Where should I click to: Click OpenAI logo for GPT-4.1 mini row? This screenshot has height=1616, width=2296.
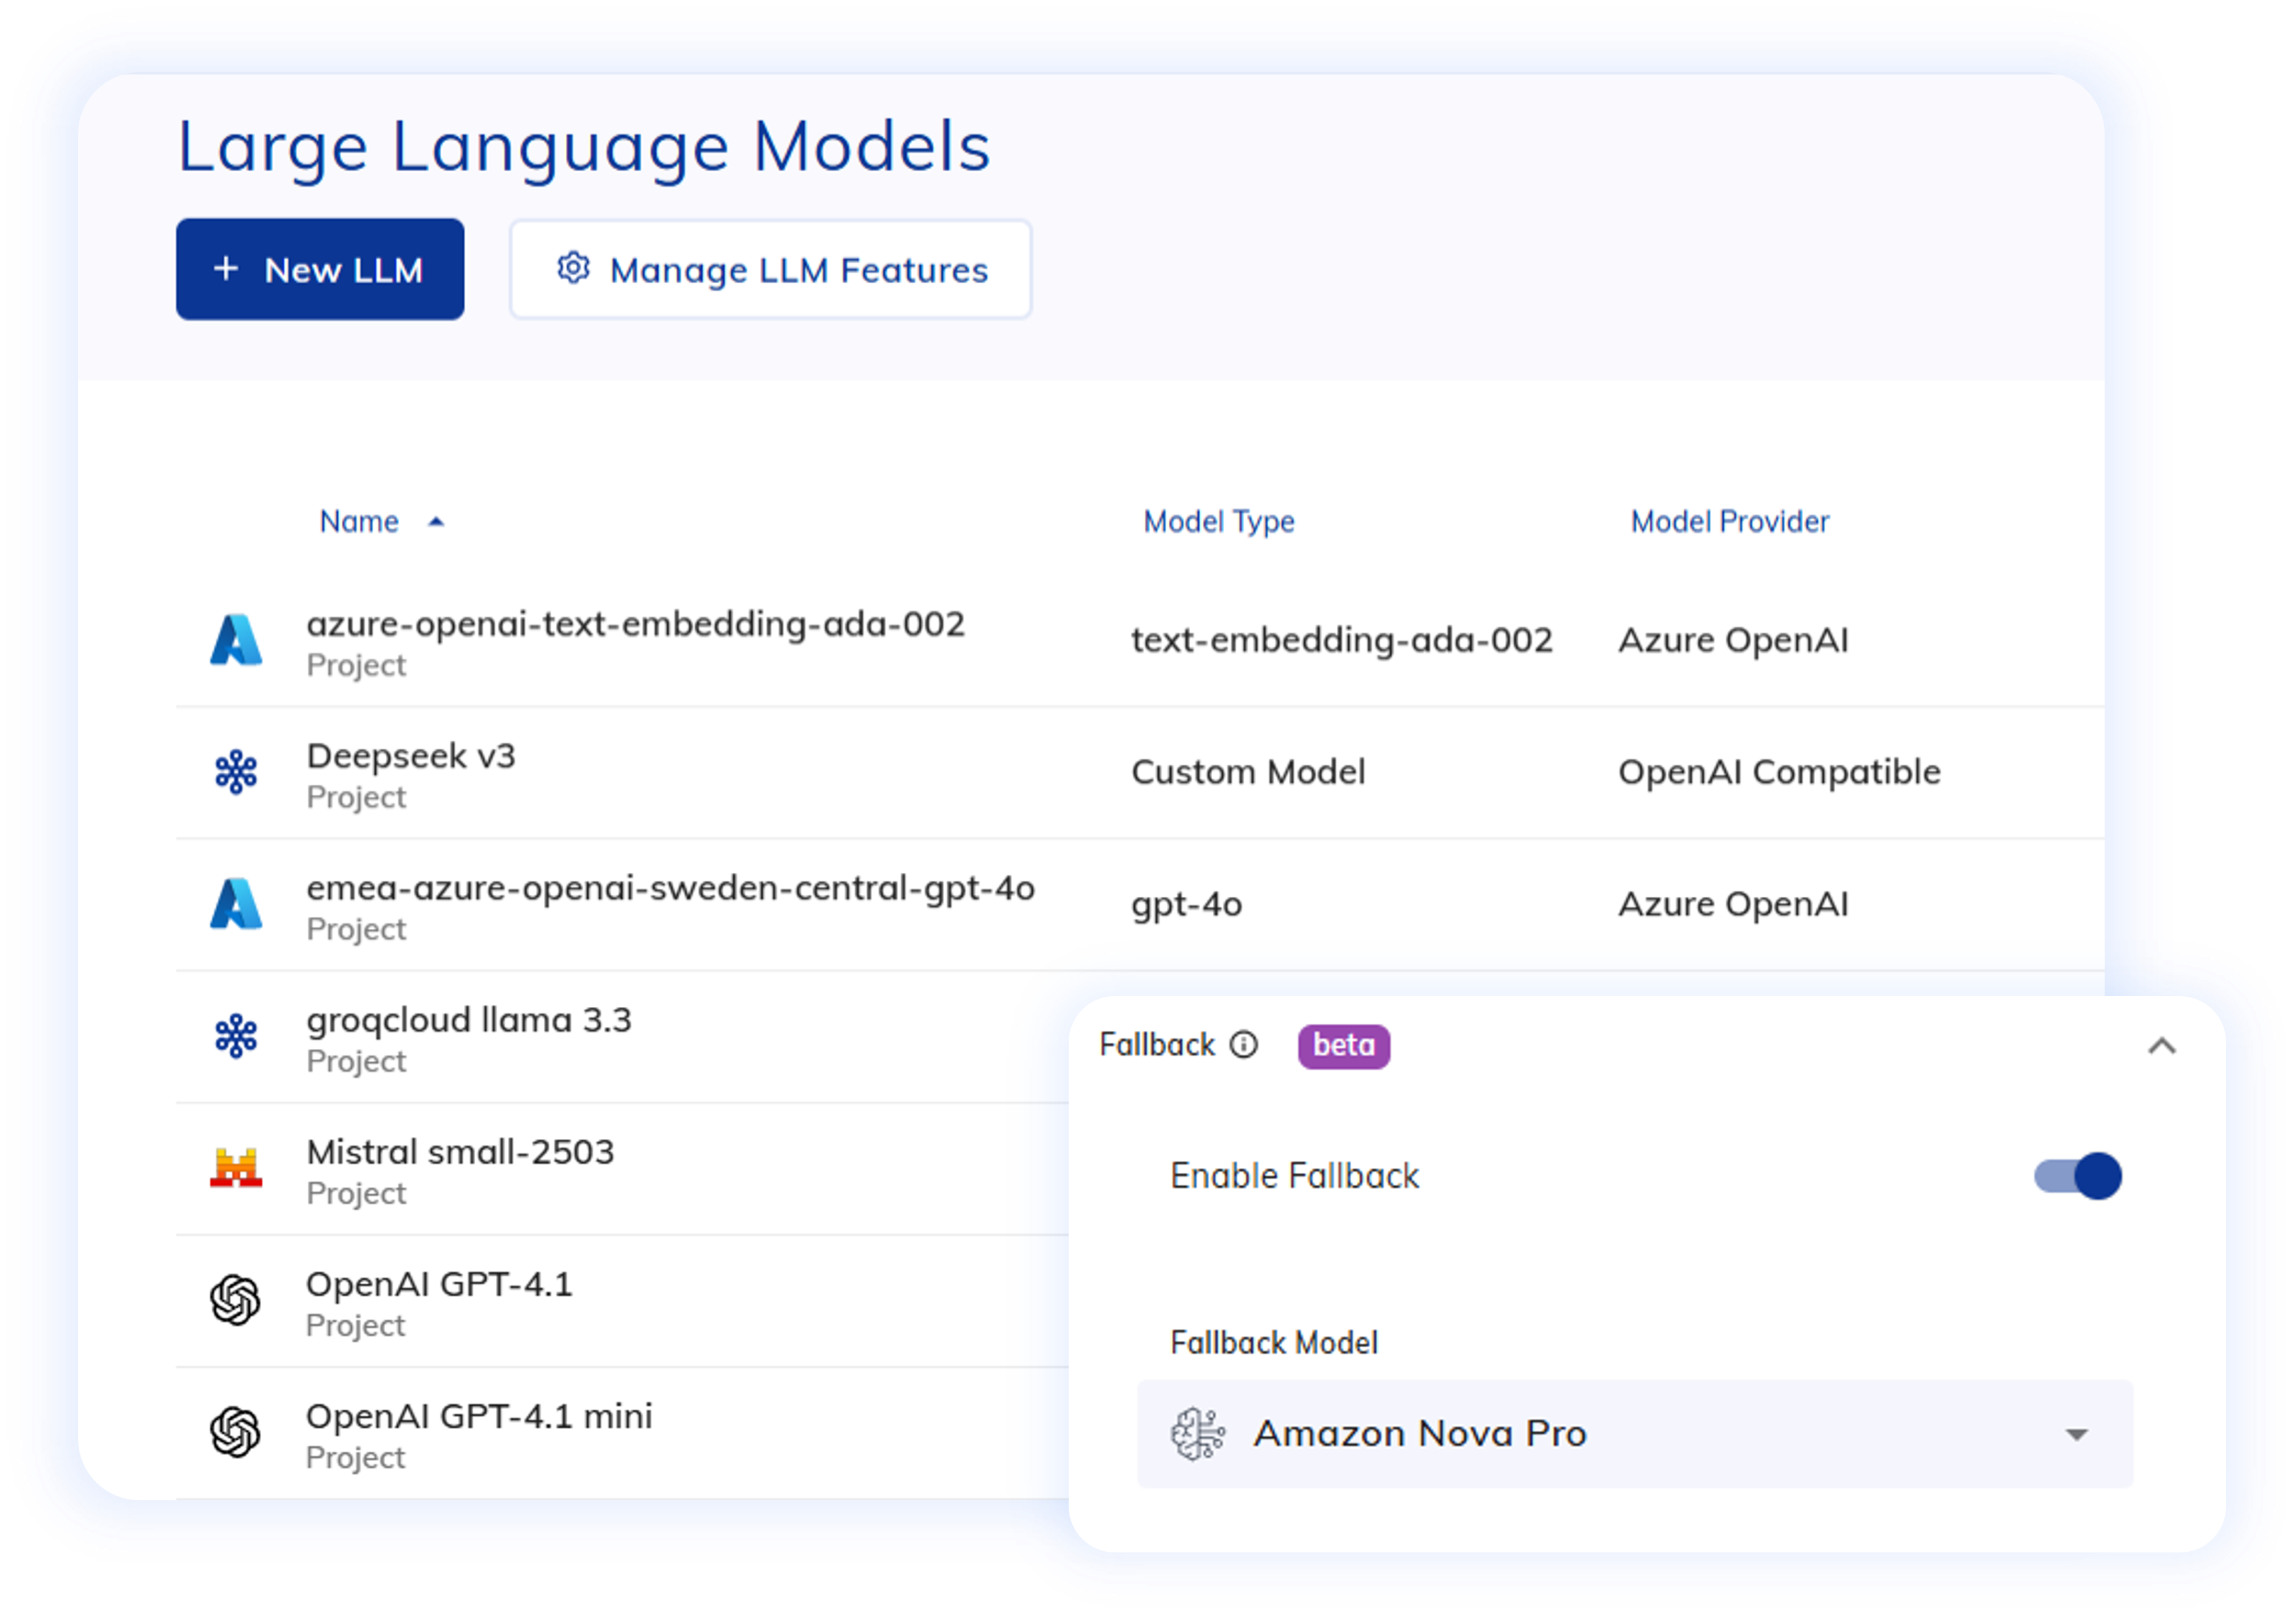click(x=236, y=1432)
